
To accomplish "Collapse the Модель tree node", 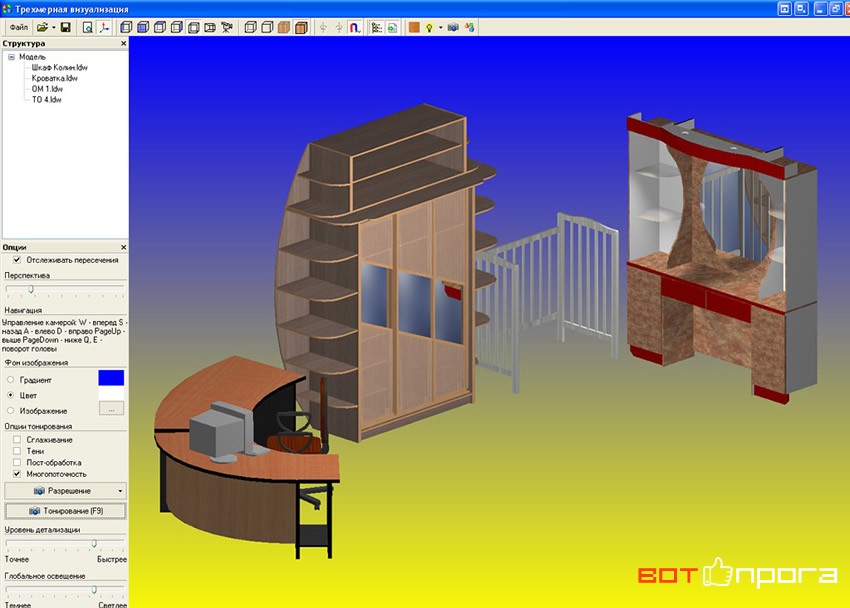I will [11, 57].
